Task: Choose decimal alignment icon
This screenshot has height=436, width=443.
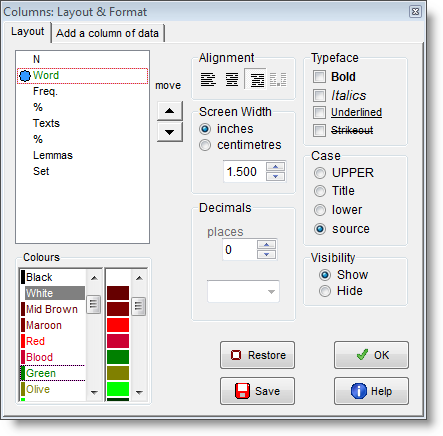Action: 278,80
